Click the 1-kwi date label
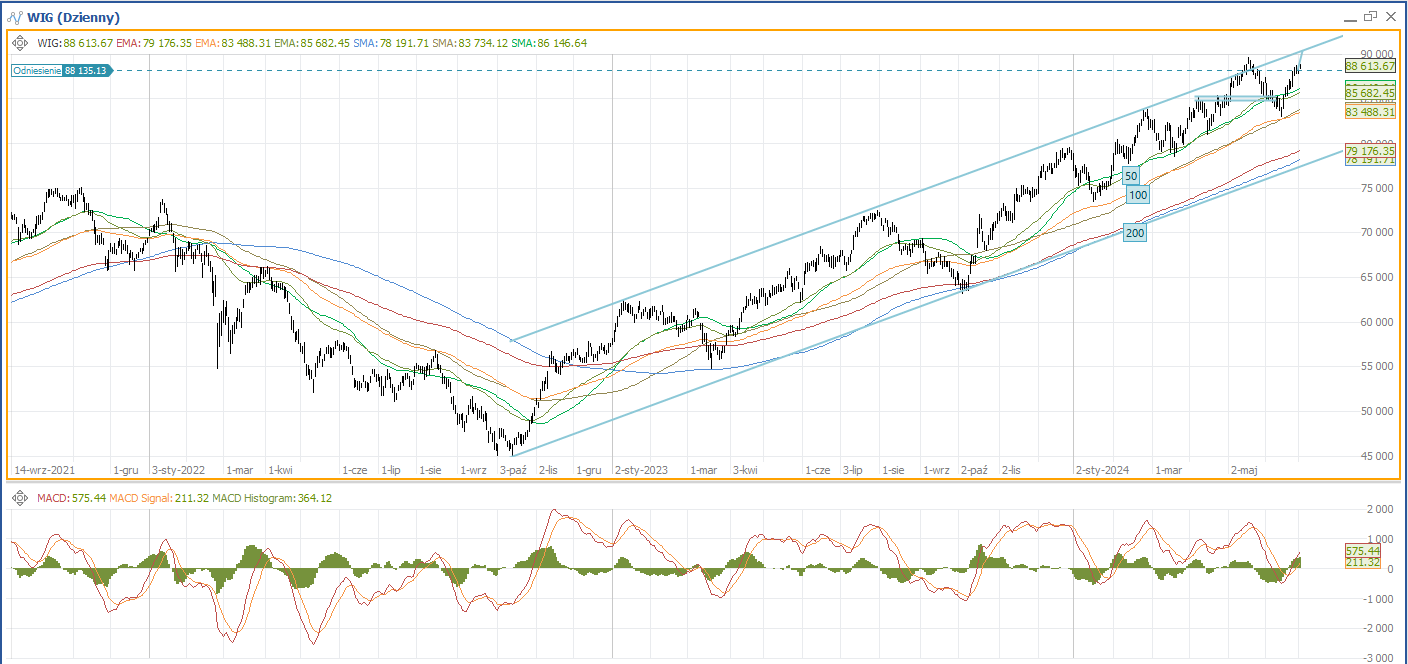1408x664 pixels. 281,469
